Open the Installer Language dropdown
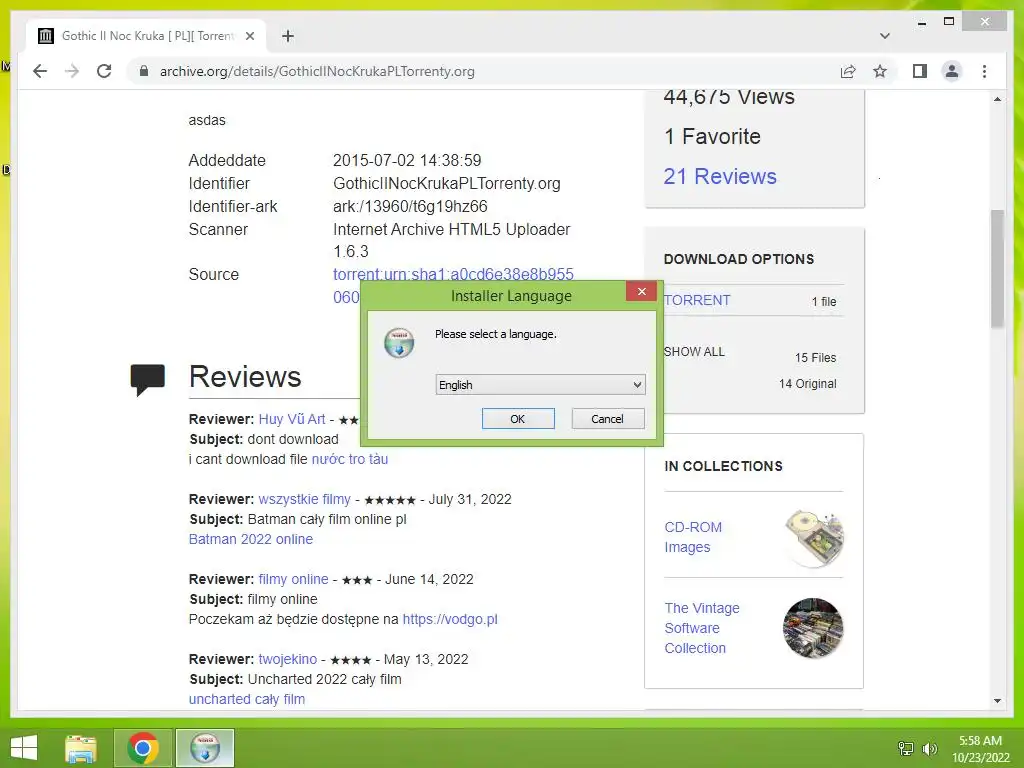Viewport: 1024px width, 768px height. pos(540,385)
